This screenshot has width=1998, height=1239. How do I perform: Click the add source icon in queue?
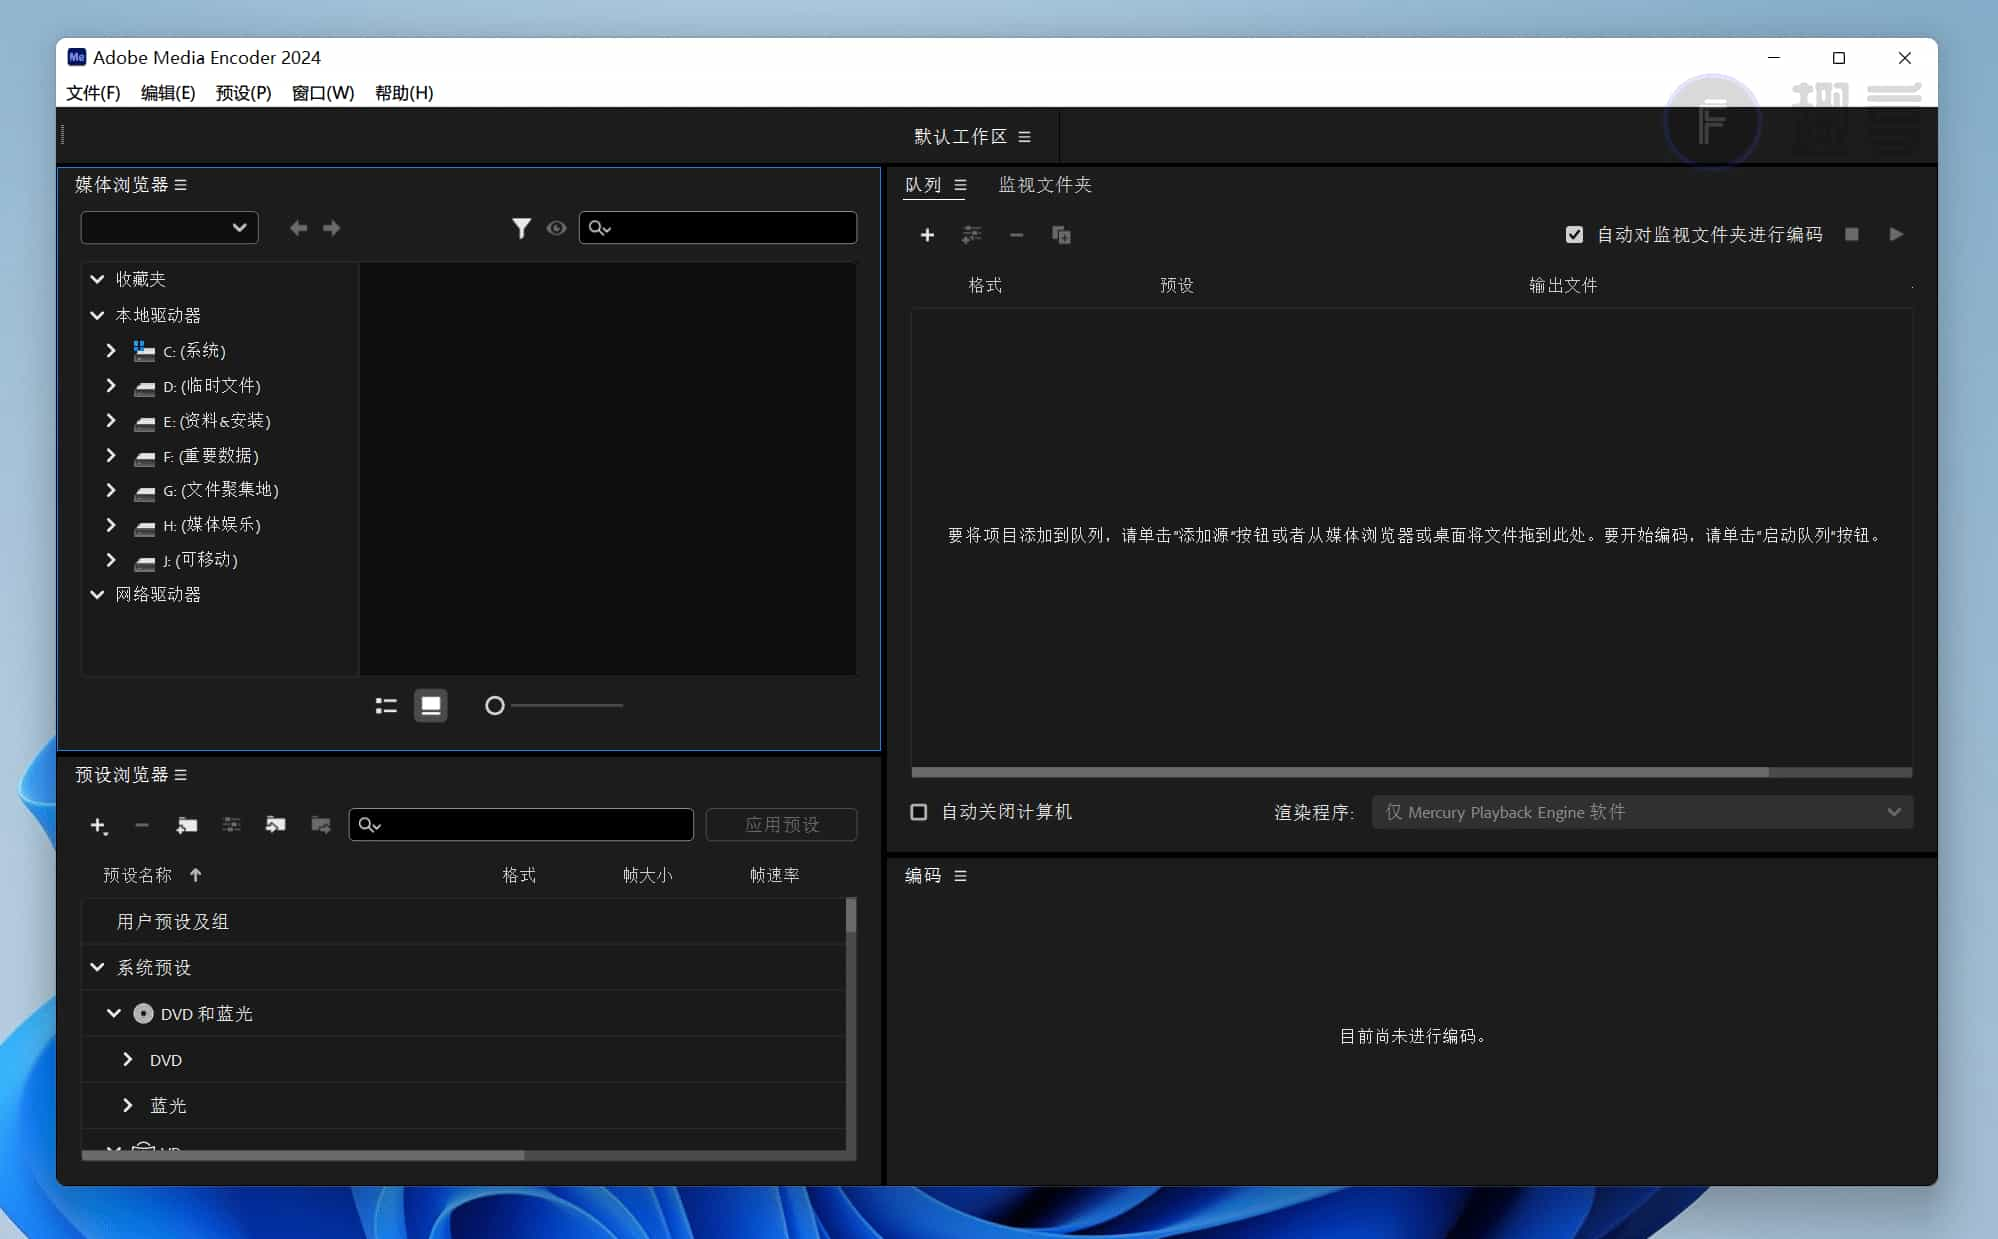928,234
